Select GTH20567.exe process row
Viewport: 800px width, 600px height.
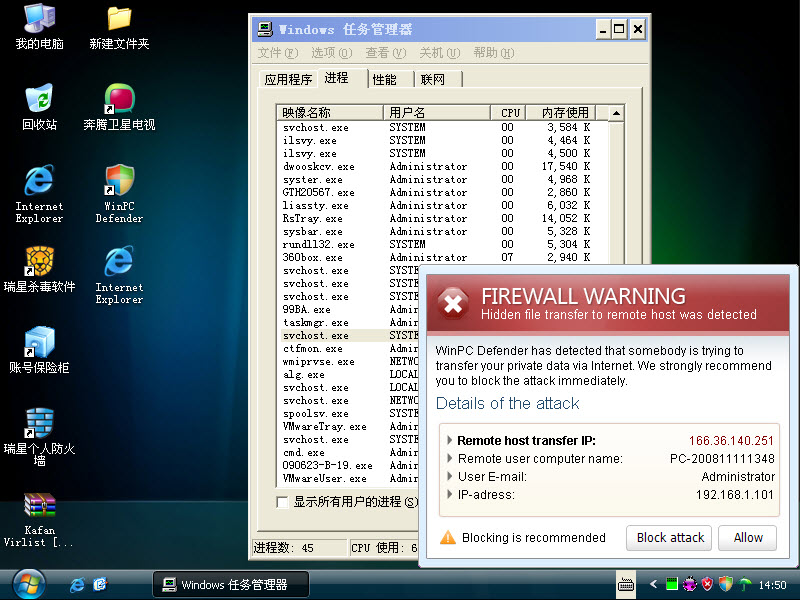(x=442, y=192)
